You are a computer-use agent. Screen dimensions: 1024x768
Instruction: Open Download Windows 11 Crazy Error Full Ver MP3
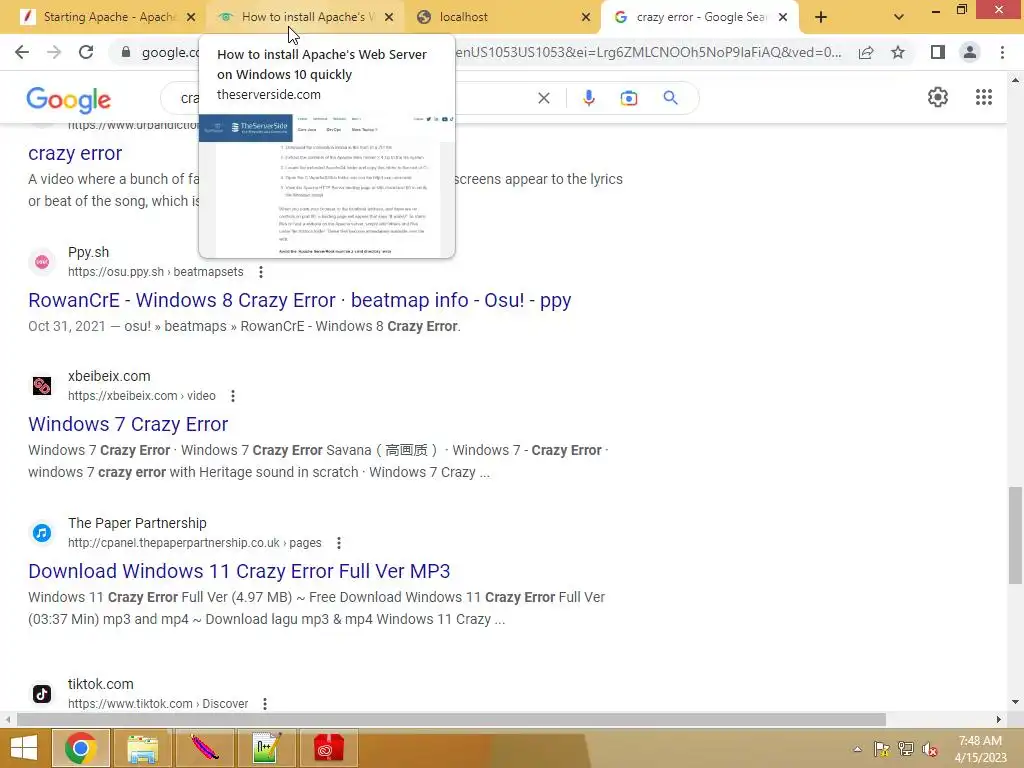pos(239,571)
